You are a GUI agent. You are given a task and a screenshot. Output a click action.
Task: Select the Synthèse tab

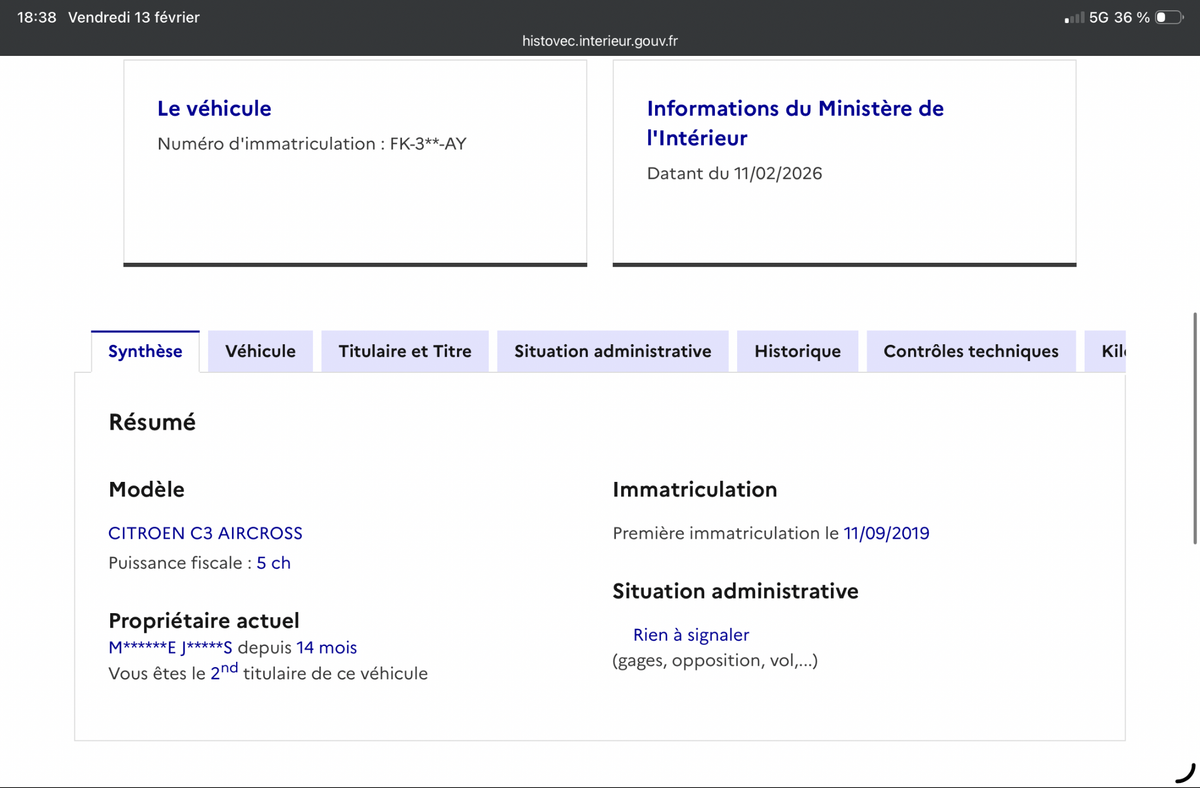[x=145, y=351]
